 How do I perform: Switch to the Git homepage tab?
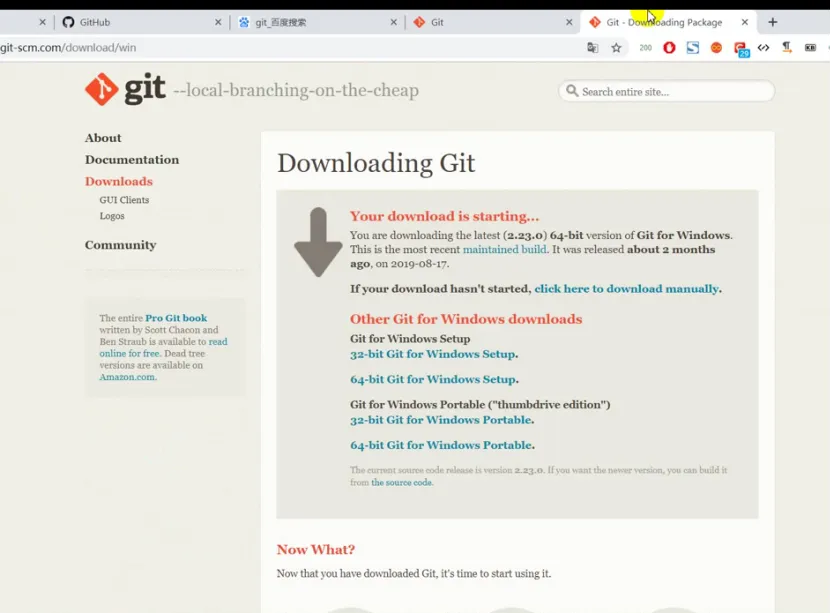[492, 22]
